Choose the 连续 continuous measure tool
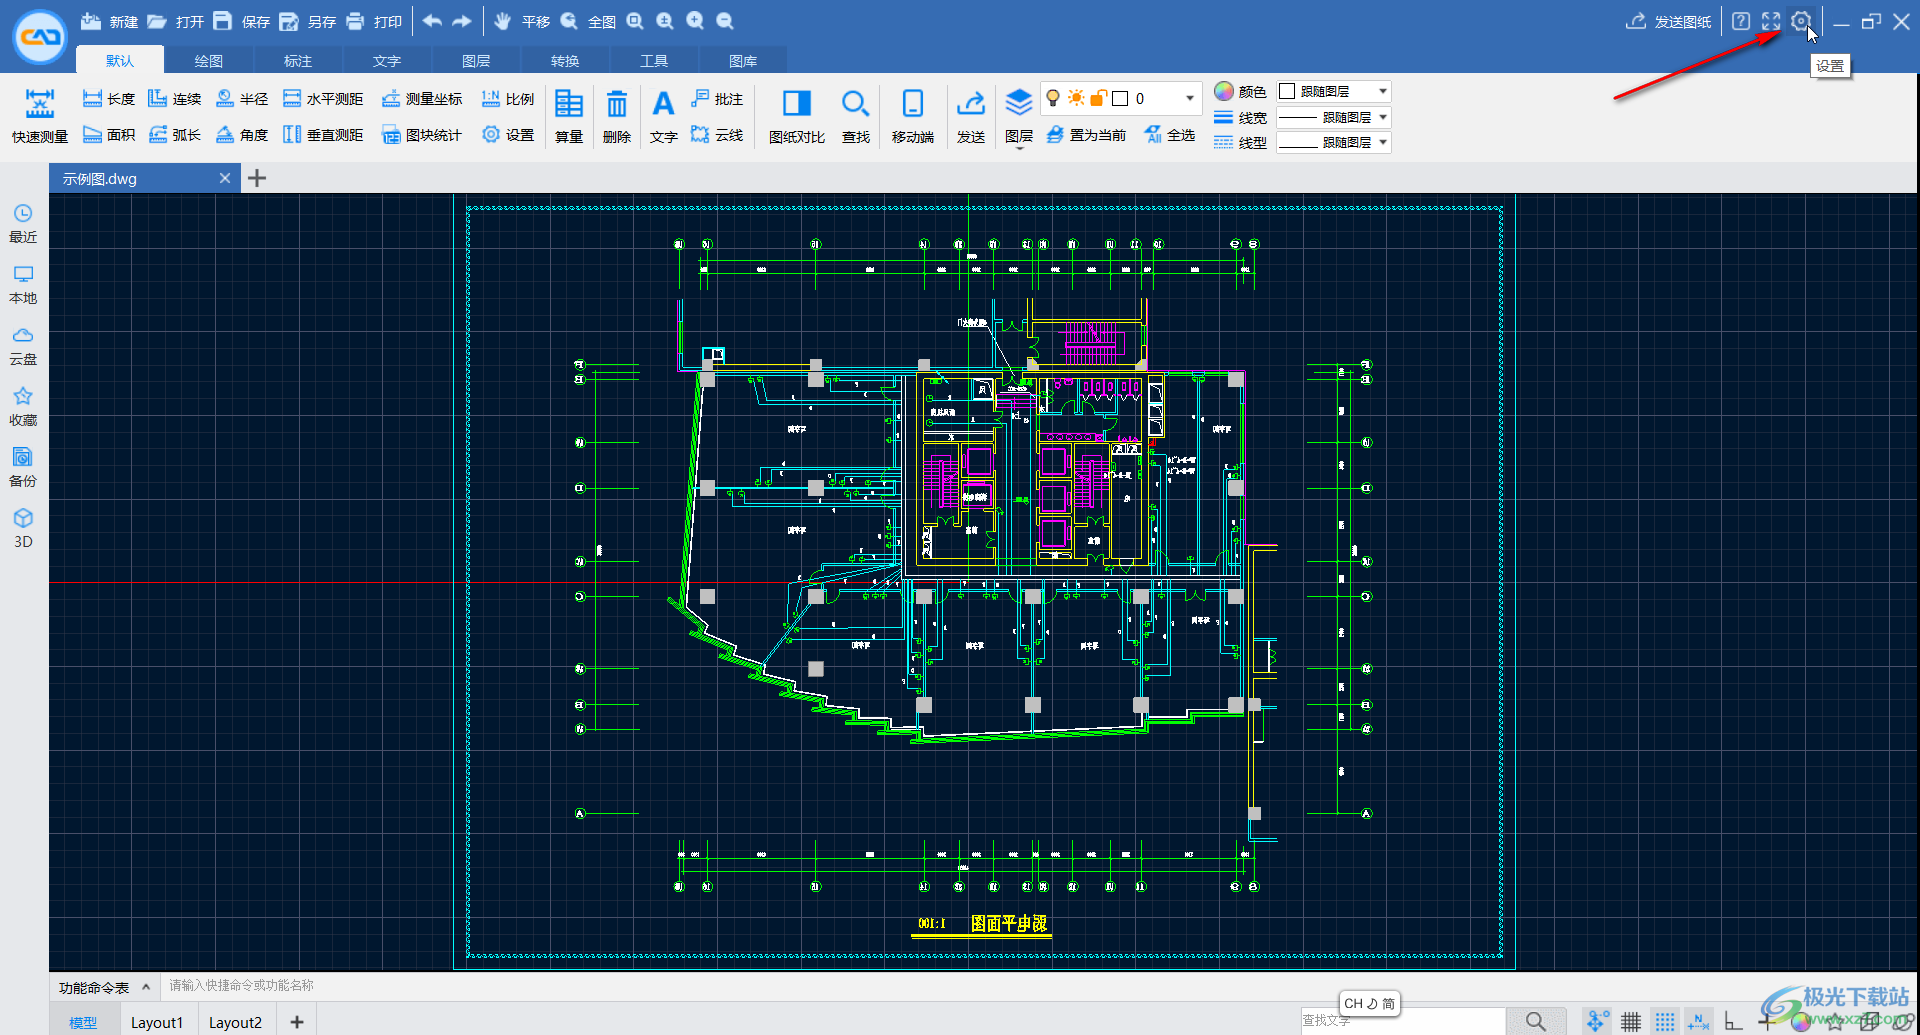 175,98
